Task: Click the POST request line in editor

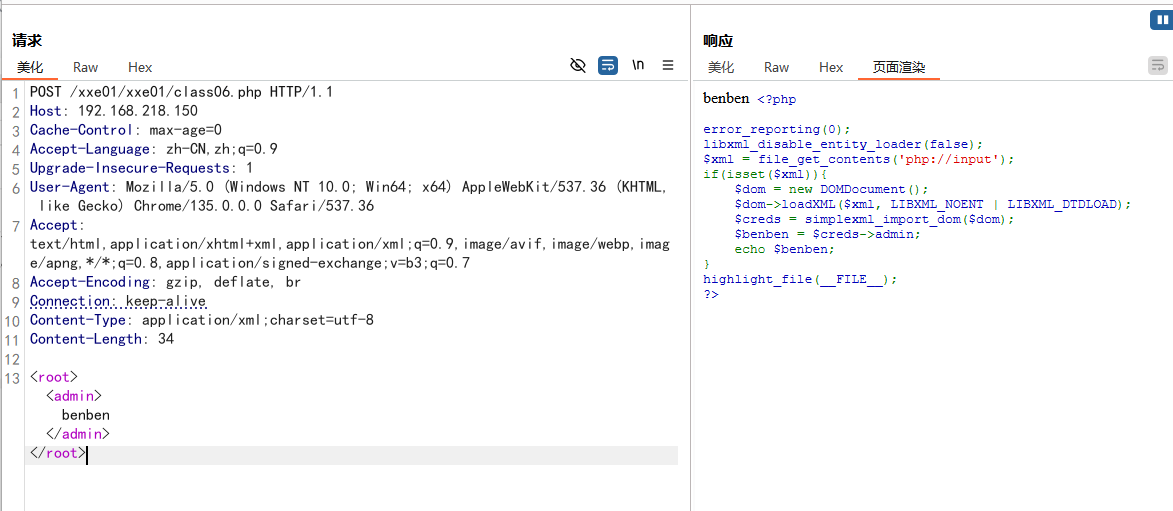Action: tap(181, 92)
